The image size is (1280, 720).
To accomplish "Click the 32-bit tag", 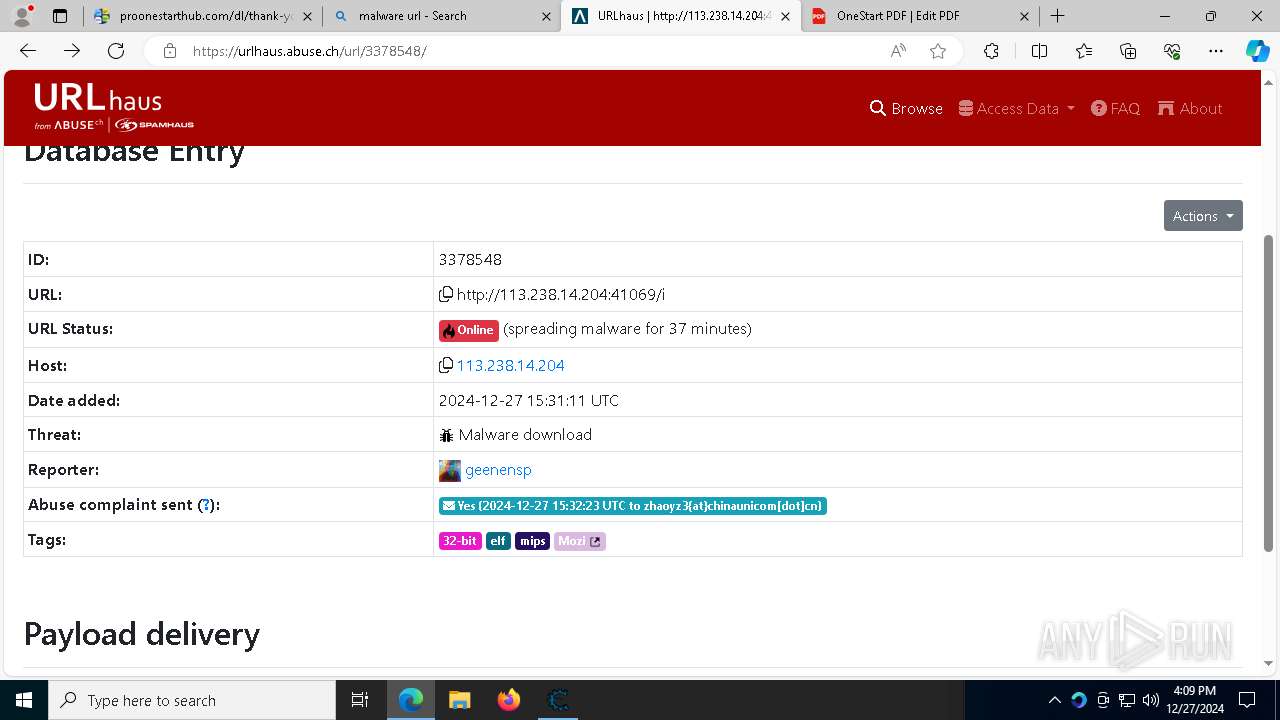I will coord(460,541).
